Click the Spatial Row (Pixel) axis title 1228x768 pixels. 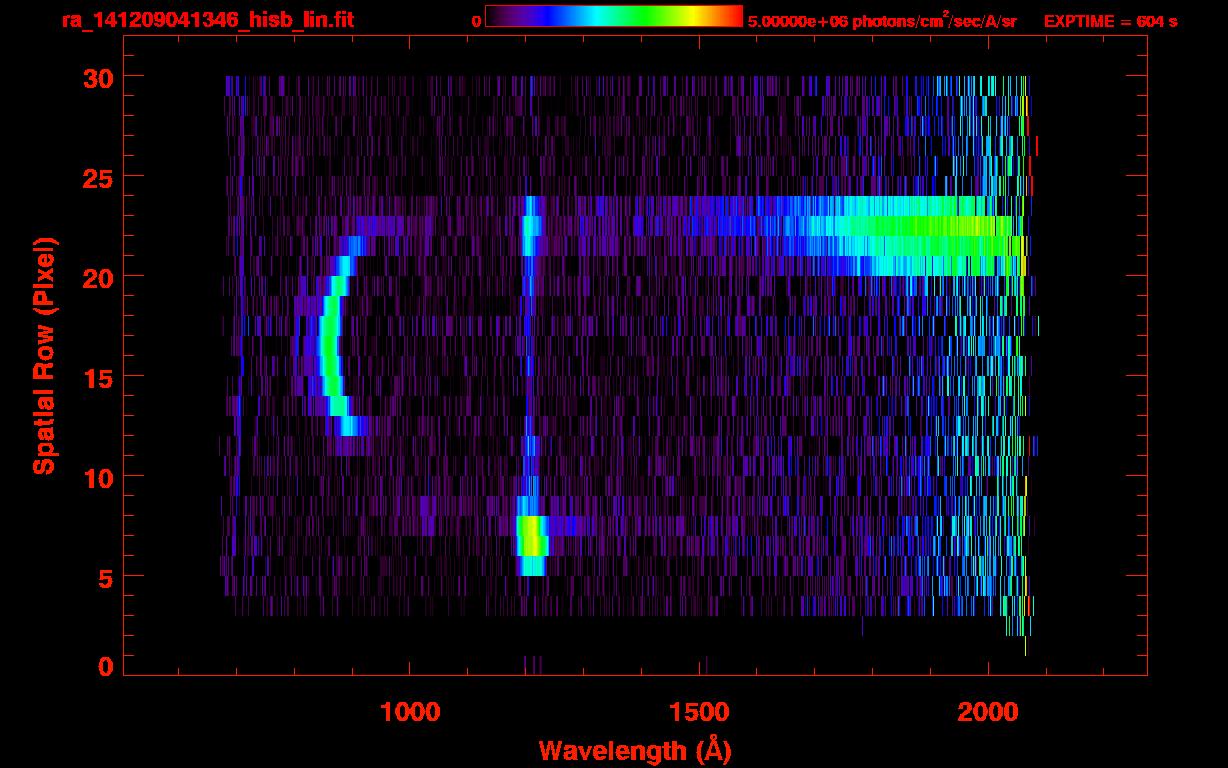[x=44, y=356]
